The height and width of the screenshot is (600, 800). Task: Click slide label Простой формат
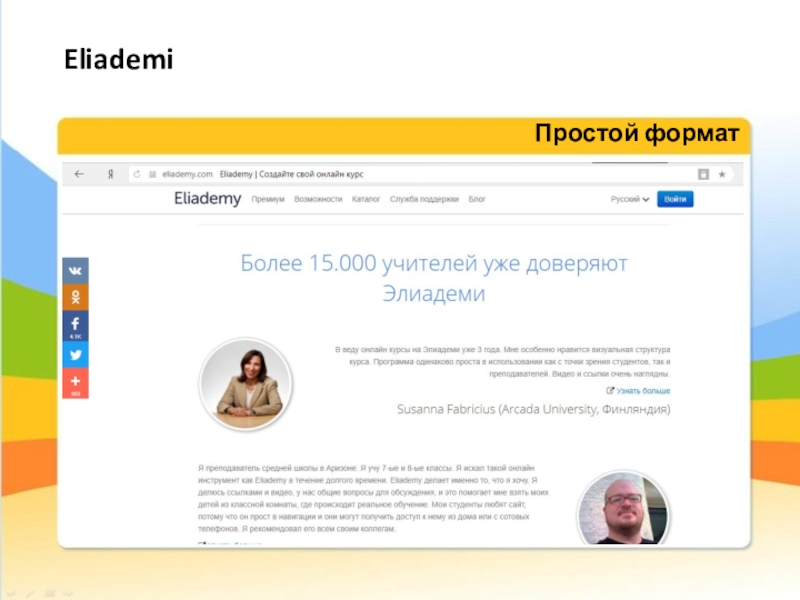(x=637, y=134)
